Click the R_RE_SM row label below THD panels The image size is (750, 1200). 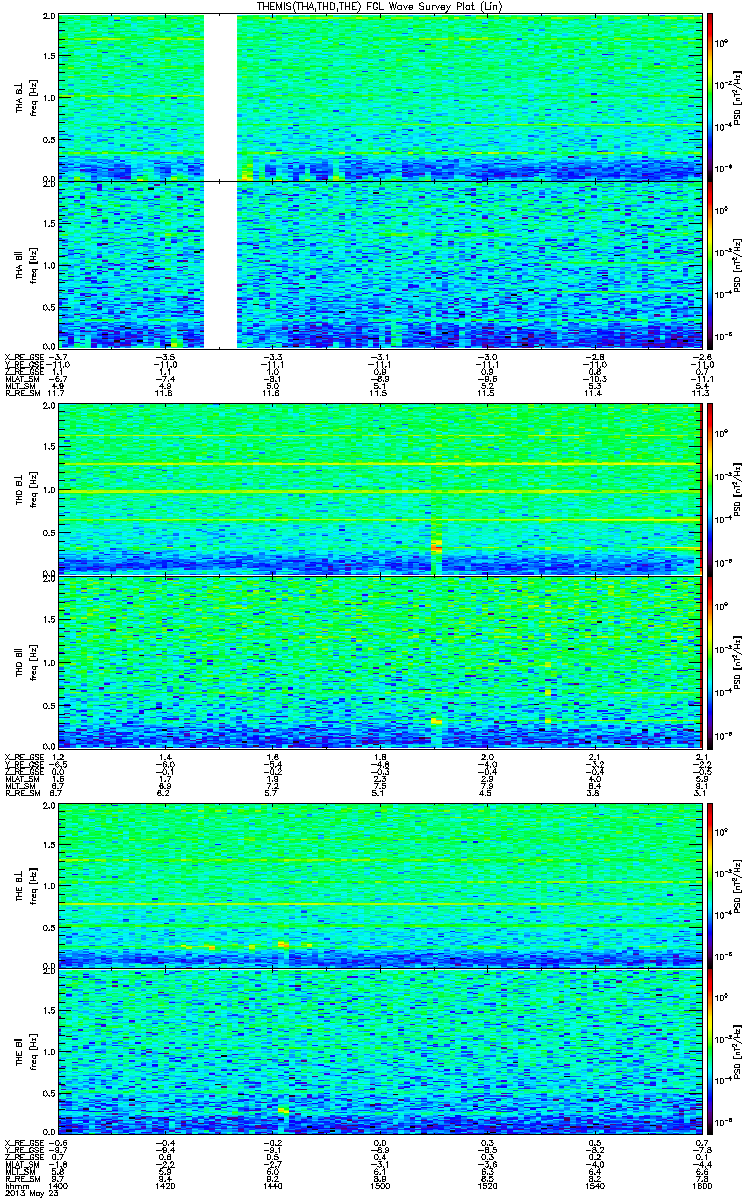coord(24,793)
